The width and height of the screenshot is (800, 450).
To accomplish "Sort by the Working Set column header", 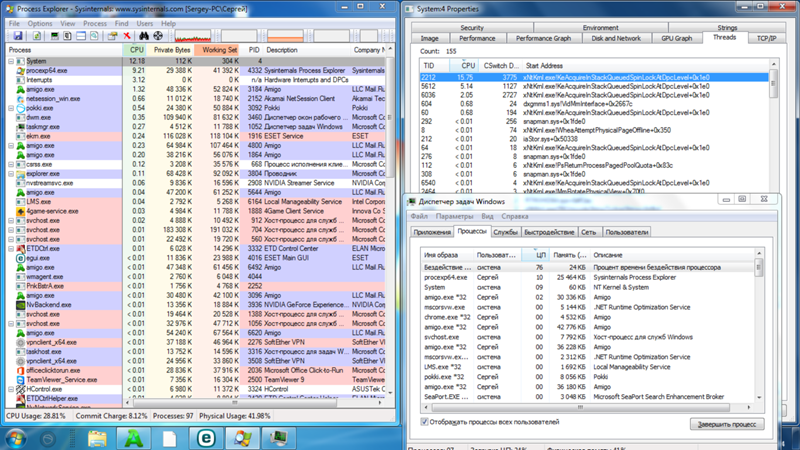I will pyautogui.click(x=217, y=50).
